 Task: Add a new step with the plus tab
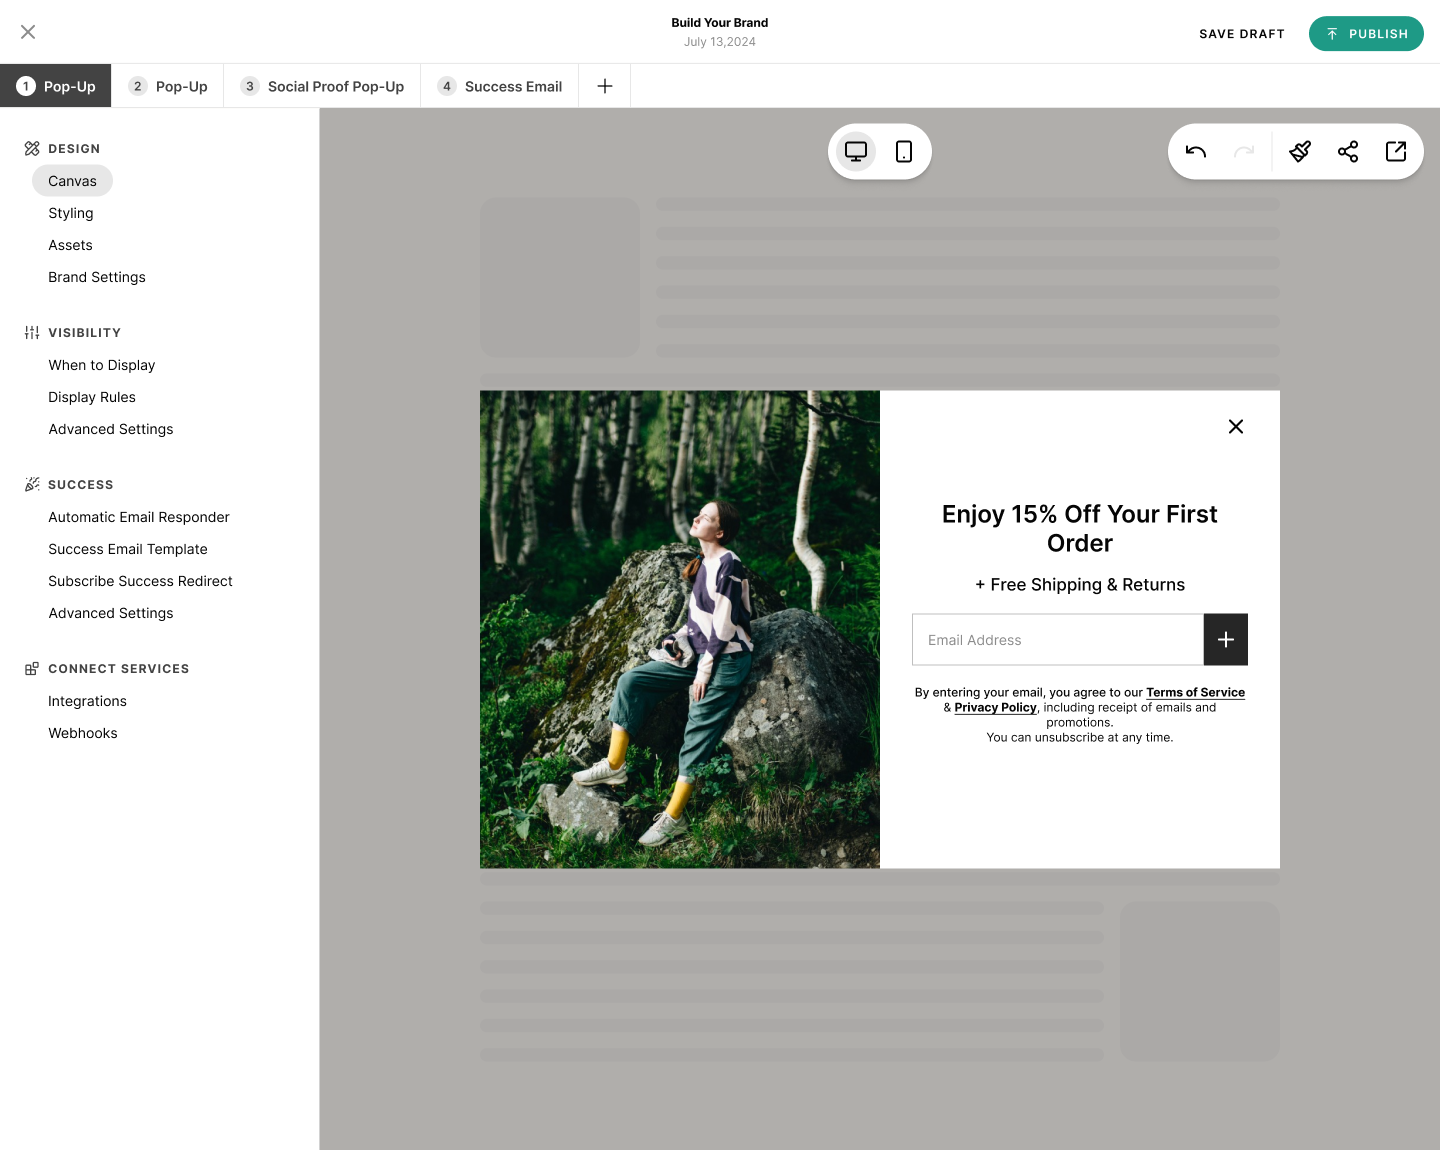(x=605, y=86)
